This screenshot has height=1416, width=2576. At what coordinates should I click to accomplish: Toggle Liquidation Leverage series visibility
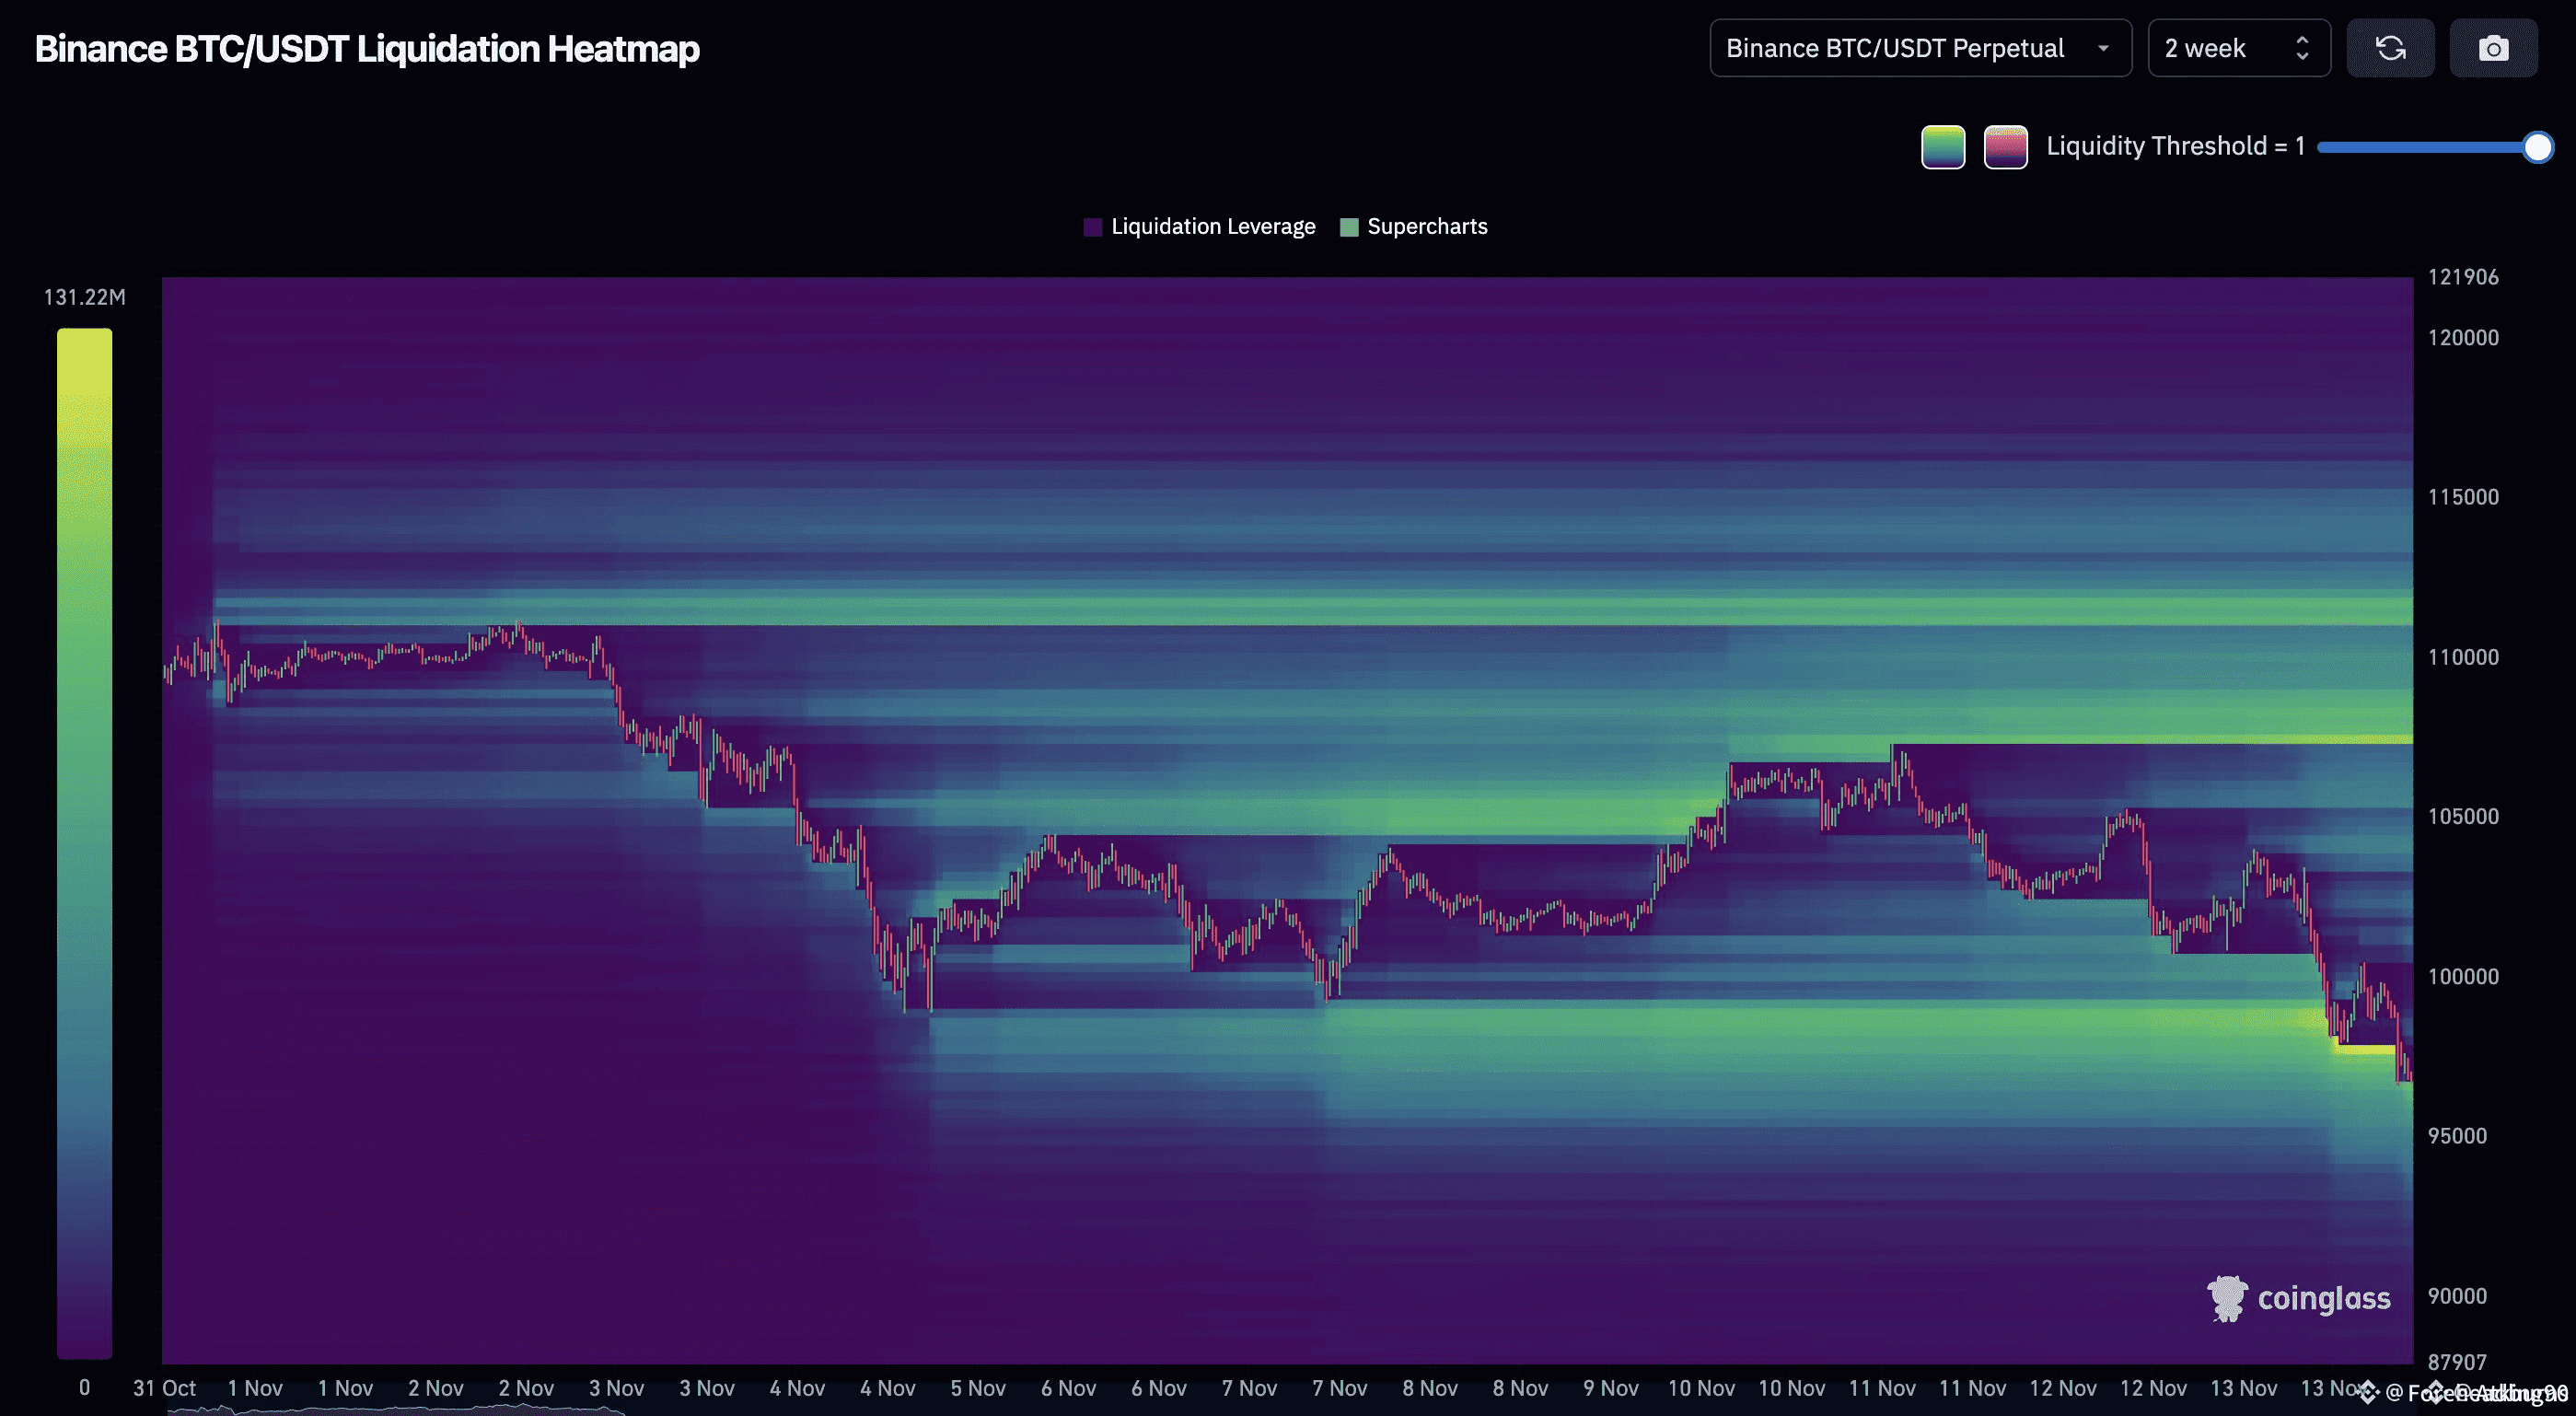point(1213,226)
